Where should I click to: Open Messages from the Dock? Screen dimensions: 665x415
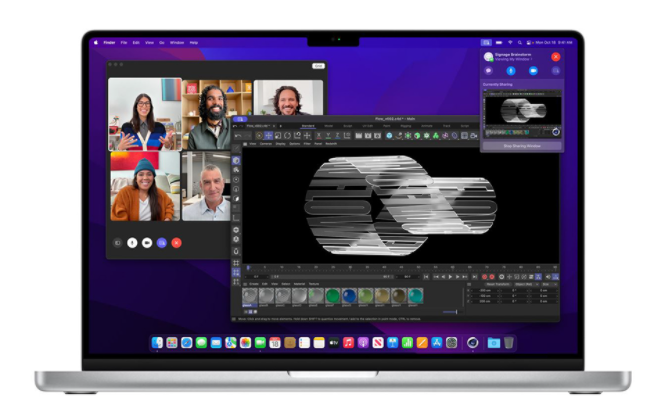point(201,343)
